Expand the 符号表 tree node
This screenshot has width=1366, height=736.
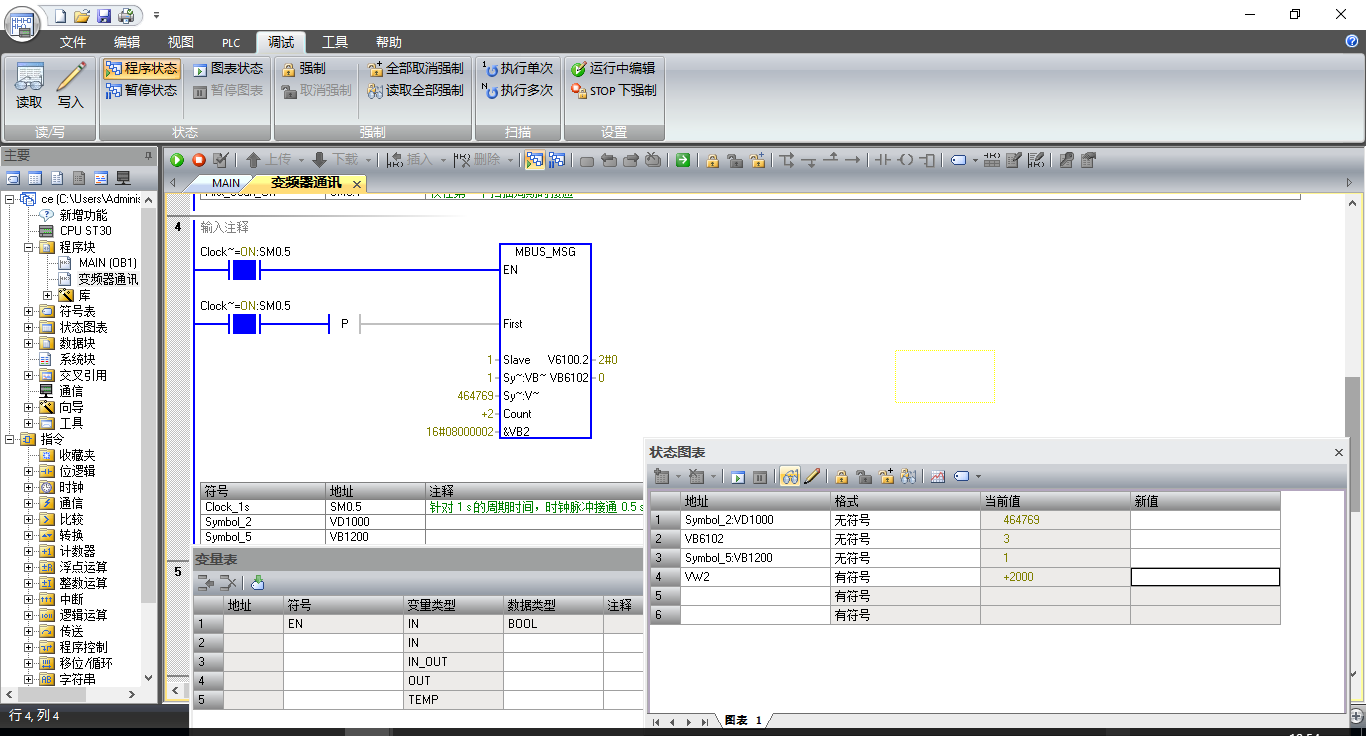29,311
